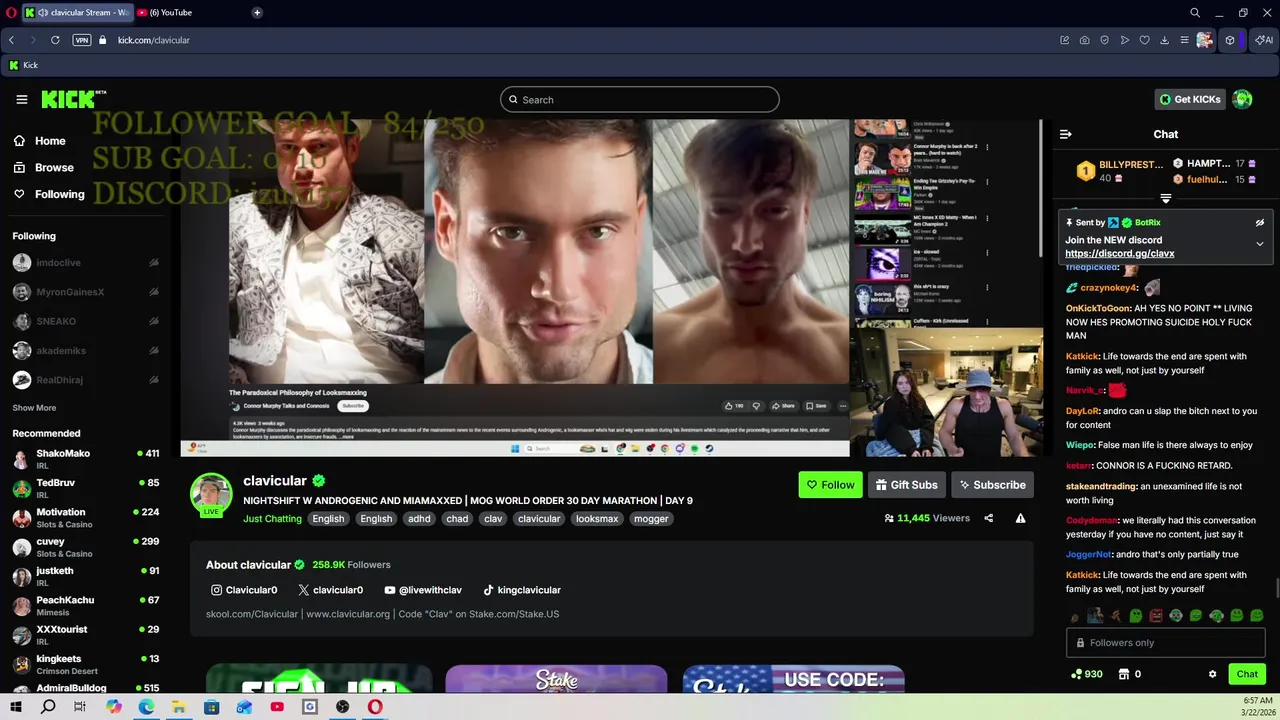Click clavicular streamer avatar
This screenshot has width=1280, height=720.
[211, 494]
